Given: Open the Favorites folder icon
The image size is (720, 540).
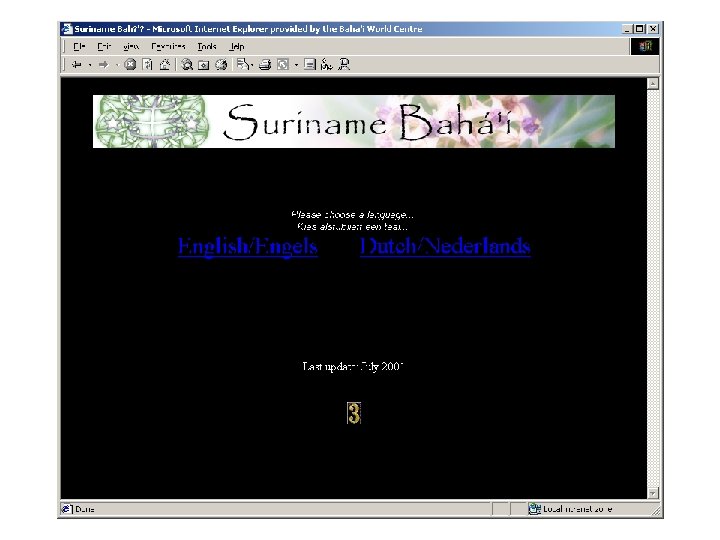Looking at the screenshot, I should pyautogui.click(x=203, y=65).
